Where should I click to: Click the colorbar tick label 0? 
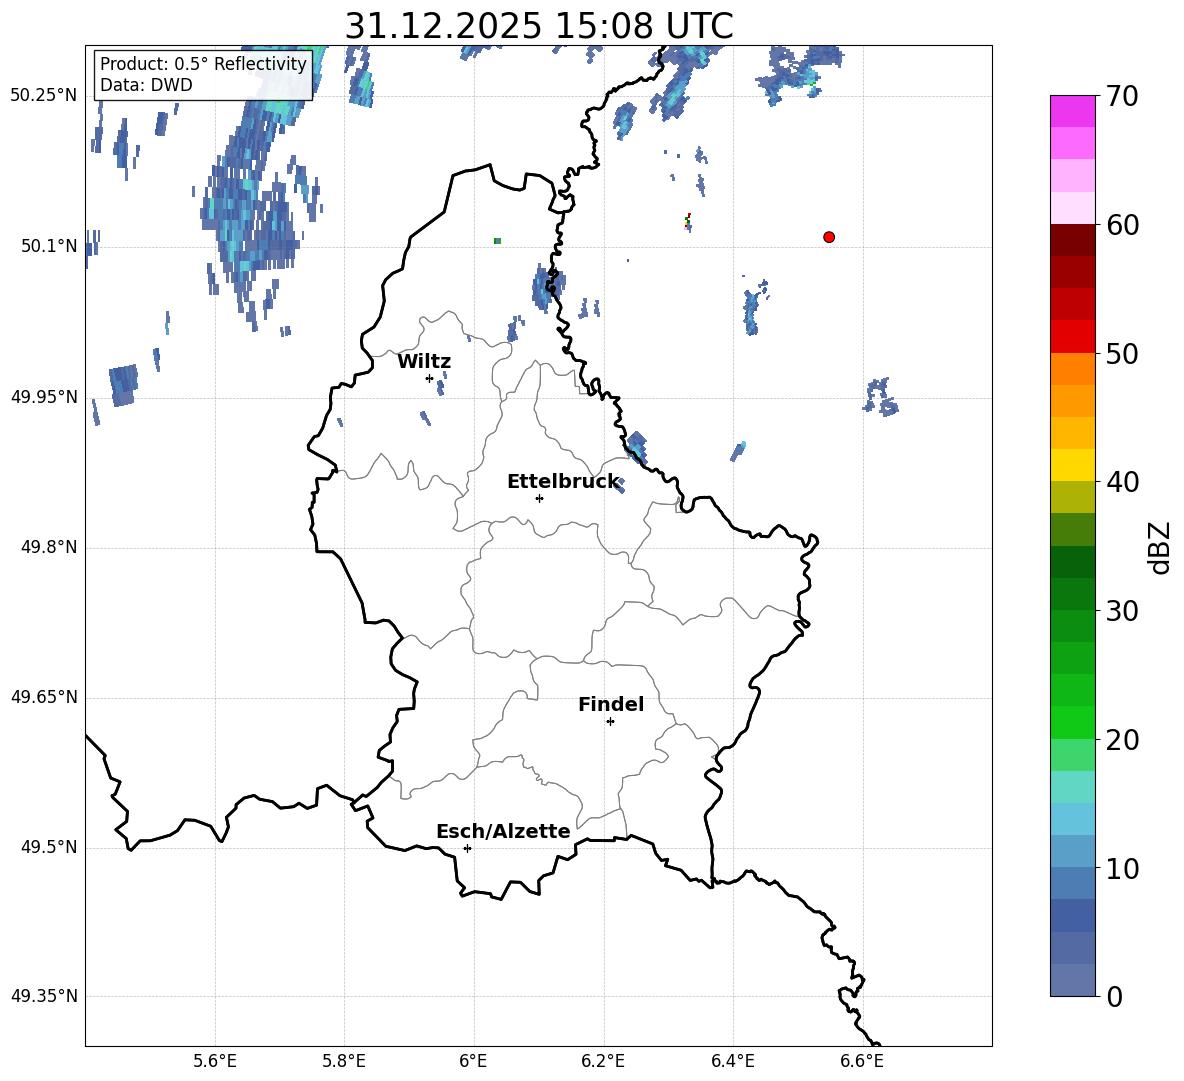click(1115, 996)
